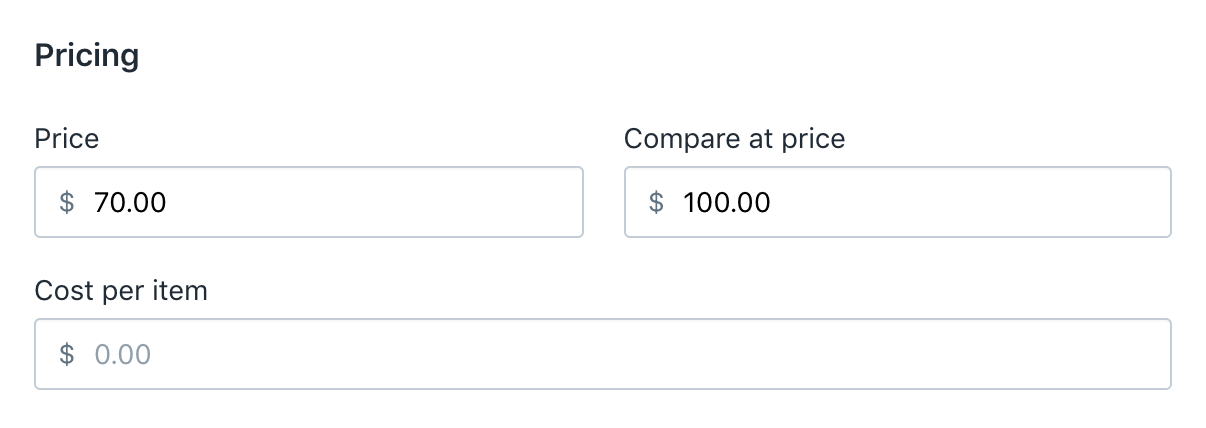The width and height of the screenshot is (1206, 428).
Task: Click empty right end of Cost per item box
Action: click(1130, 355)
